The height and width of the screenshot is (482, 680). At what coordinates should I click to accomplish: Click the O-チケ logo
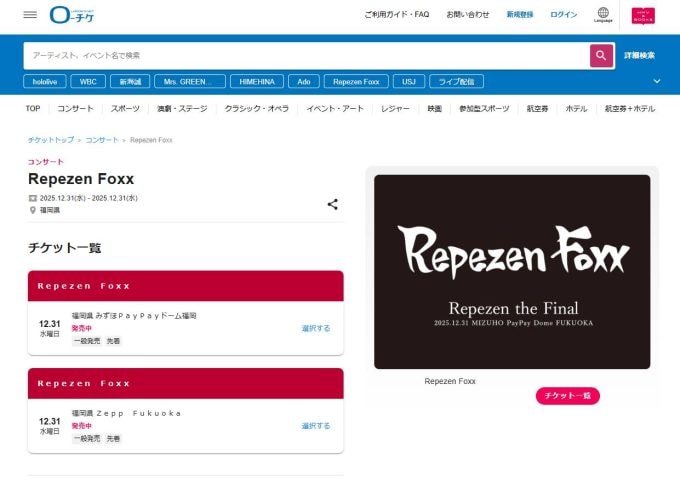point(74,15)
